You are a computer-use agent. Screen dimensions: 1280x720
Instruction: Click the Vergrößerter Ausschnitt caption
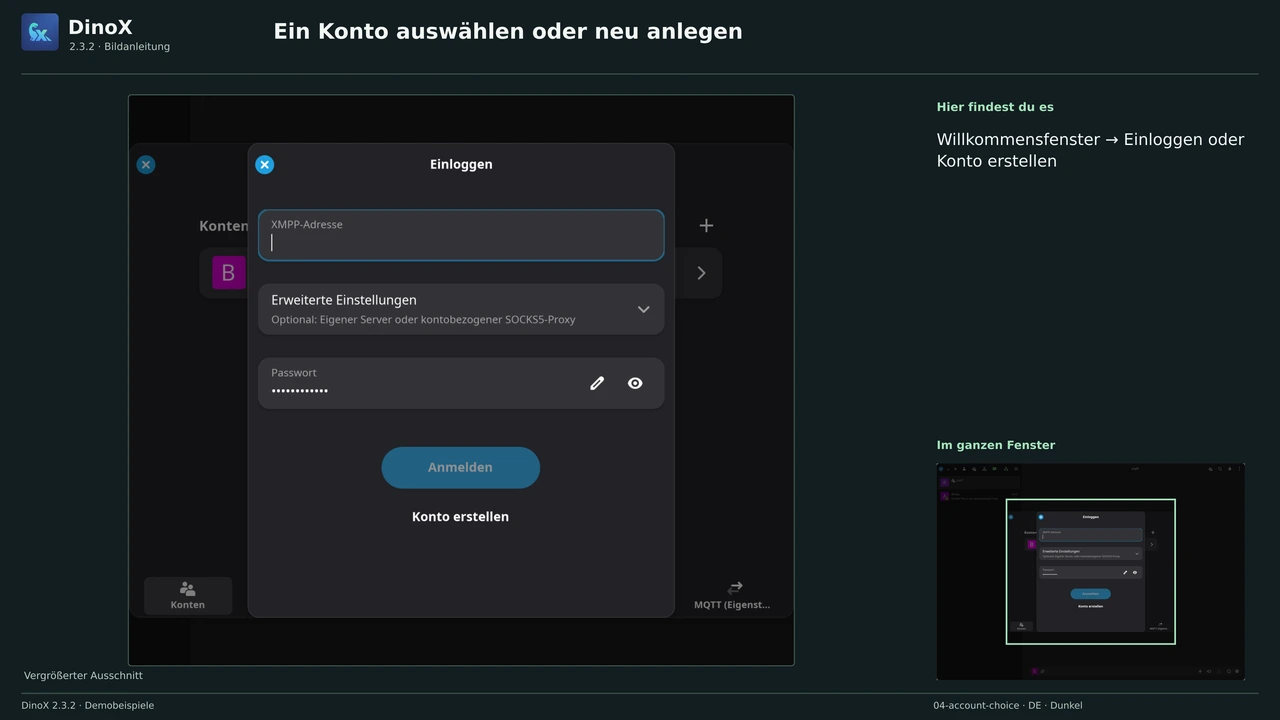[83, 676]
